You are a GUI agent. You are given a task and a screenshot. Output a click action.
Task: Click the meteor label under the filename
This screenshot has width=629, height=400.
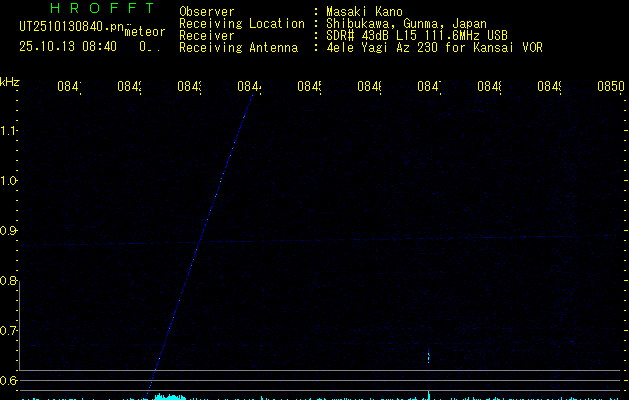[x=144, y=32]
